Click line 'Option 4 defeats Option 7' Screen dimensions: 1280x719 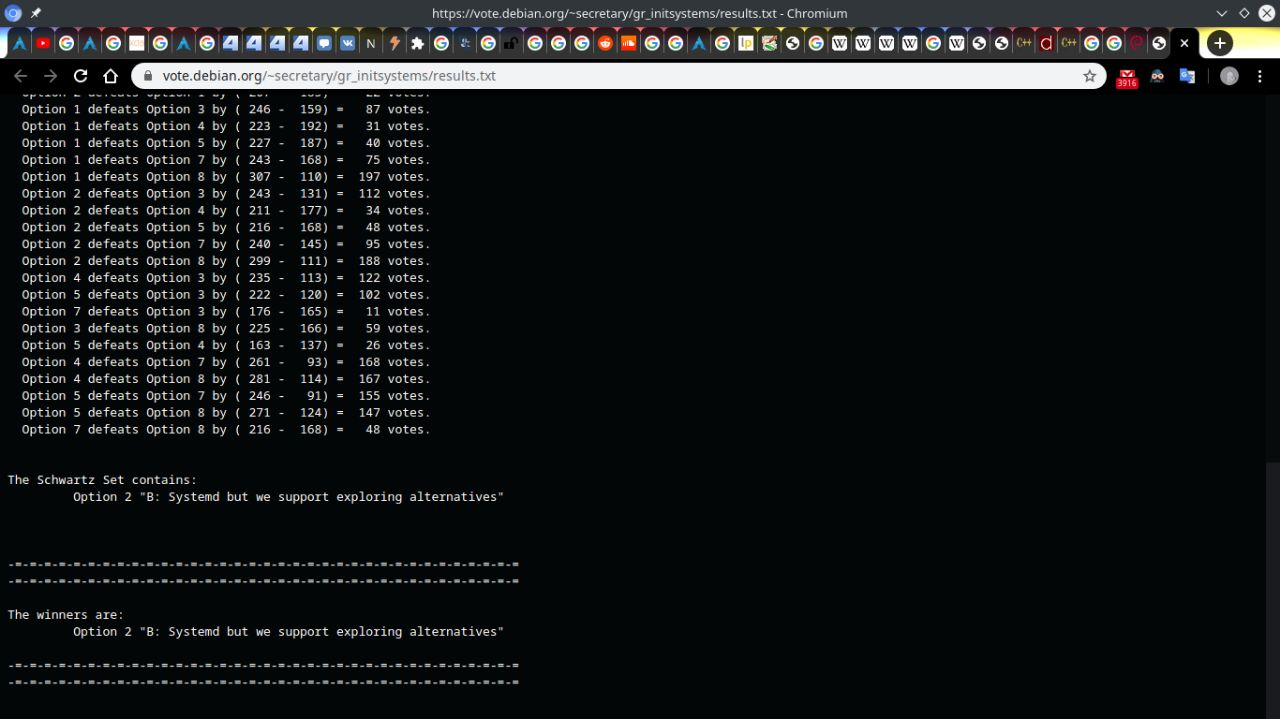pyautogui.click(x=226, y=362)
